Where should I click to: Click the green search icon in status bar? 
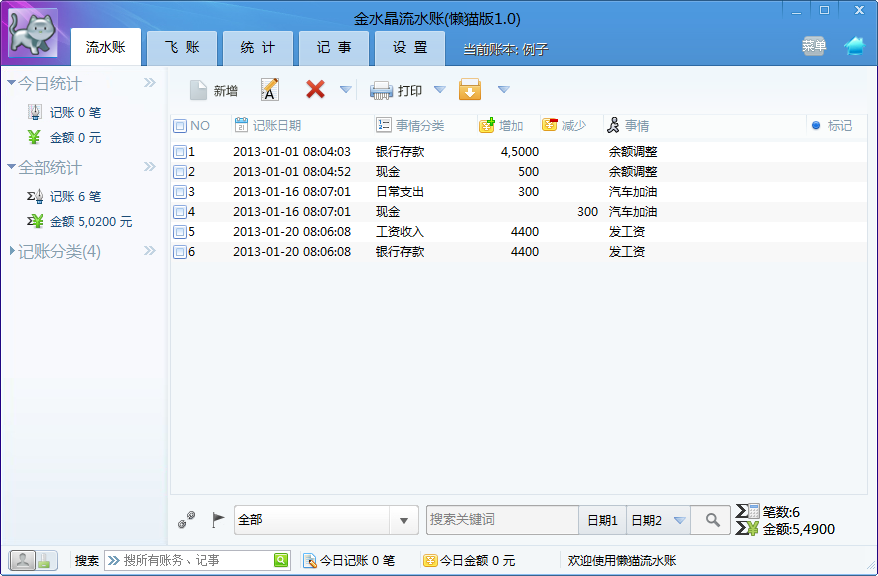point(281,560)
